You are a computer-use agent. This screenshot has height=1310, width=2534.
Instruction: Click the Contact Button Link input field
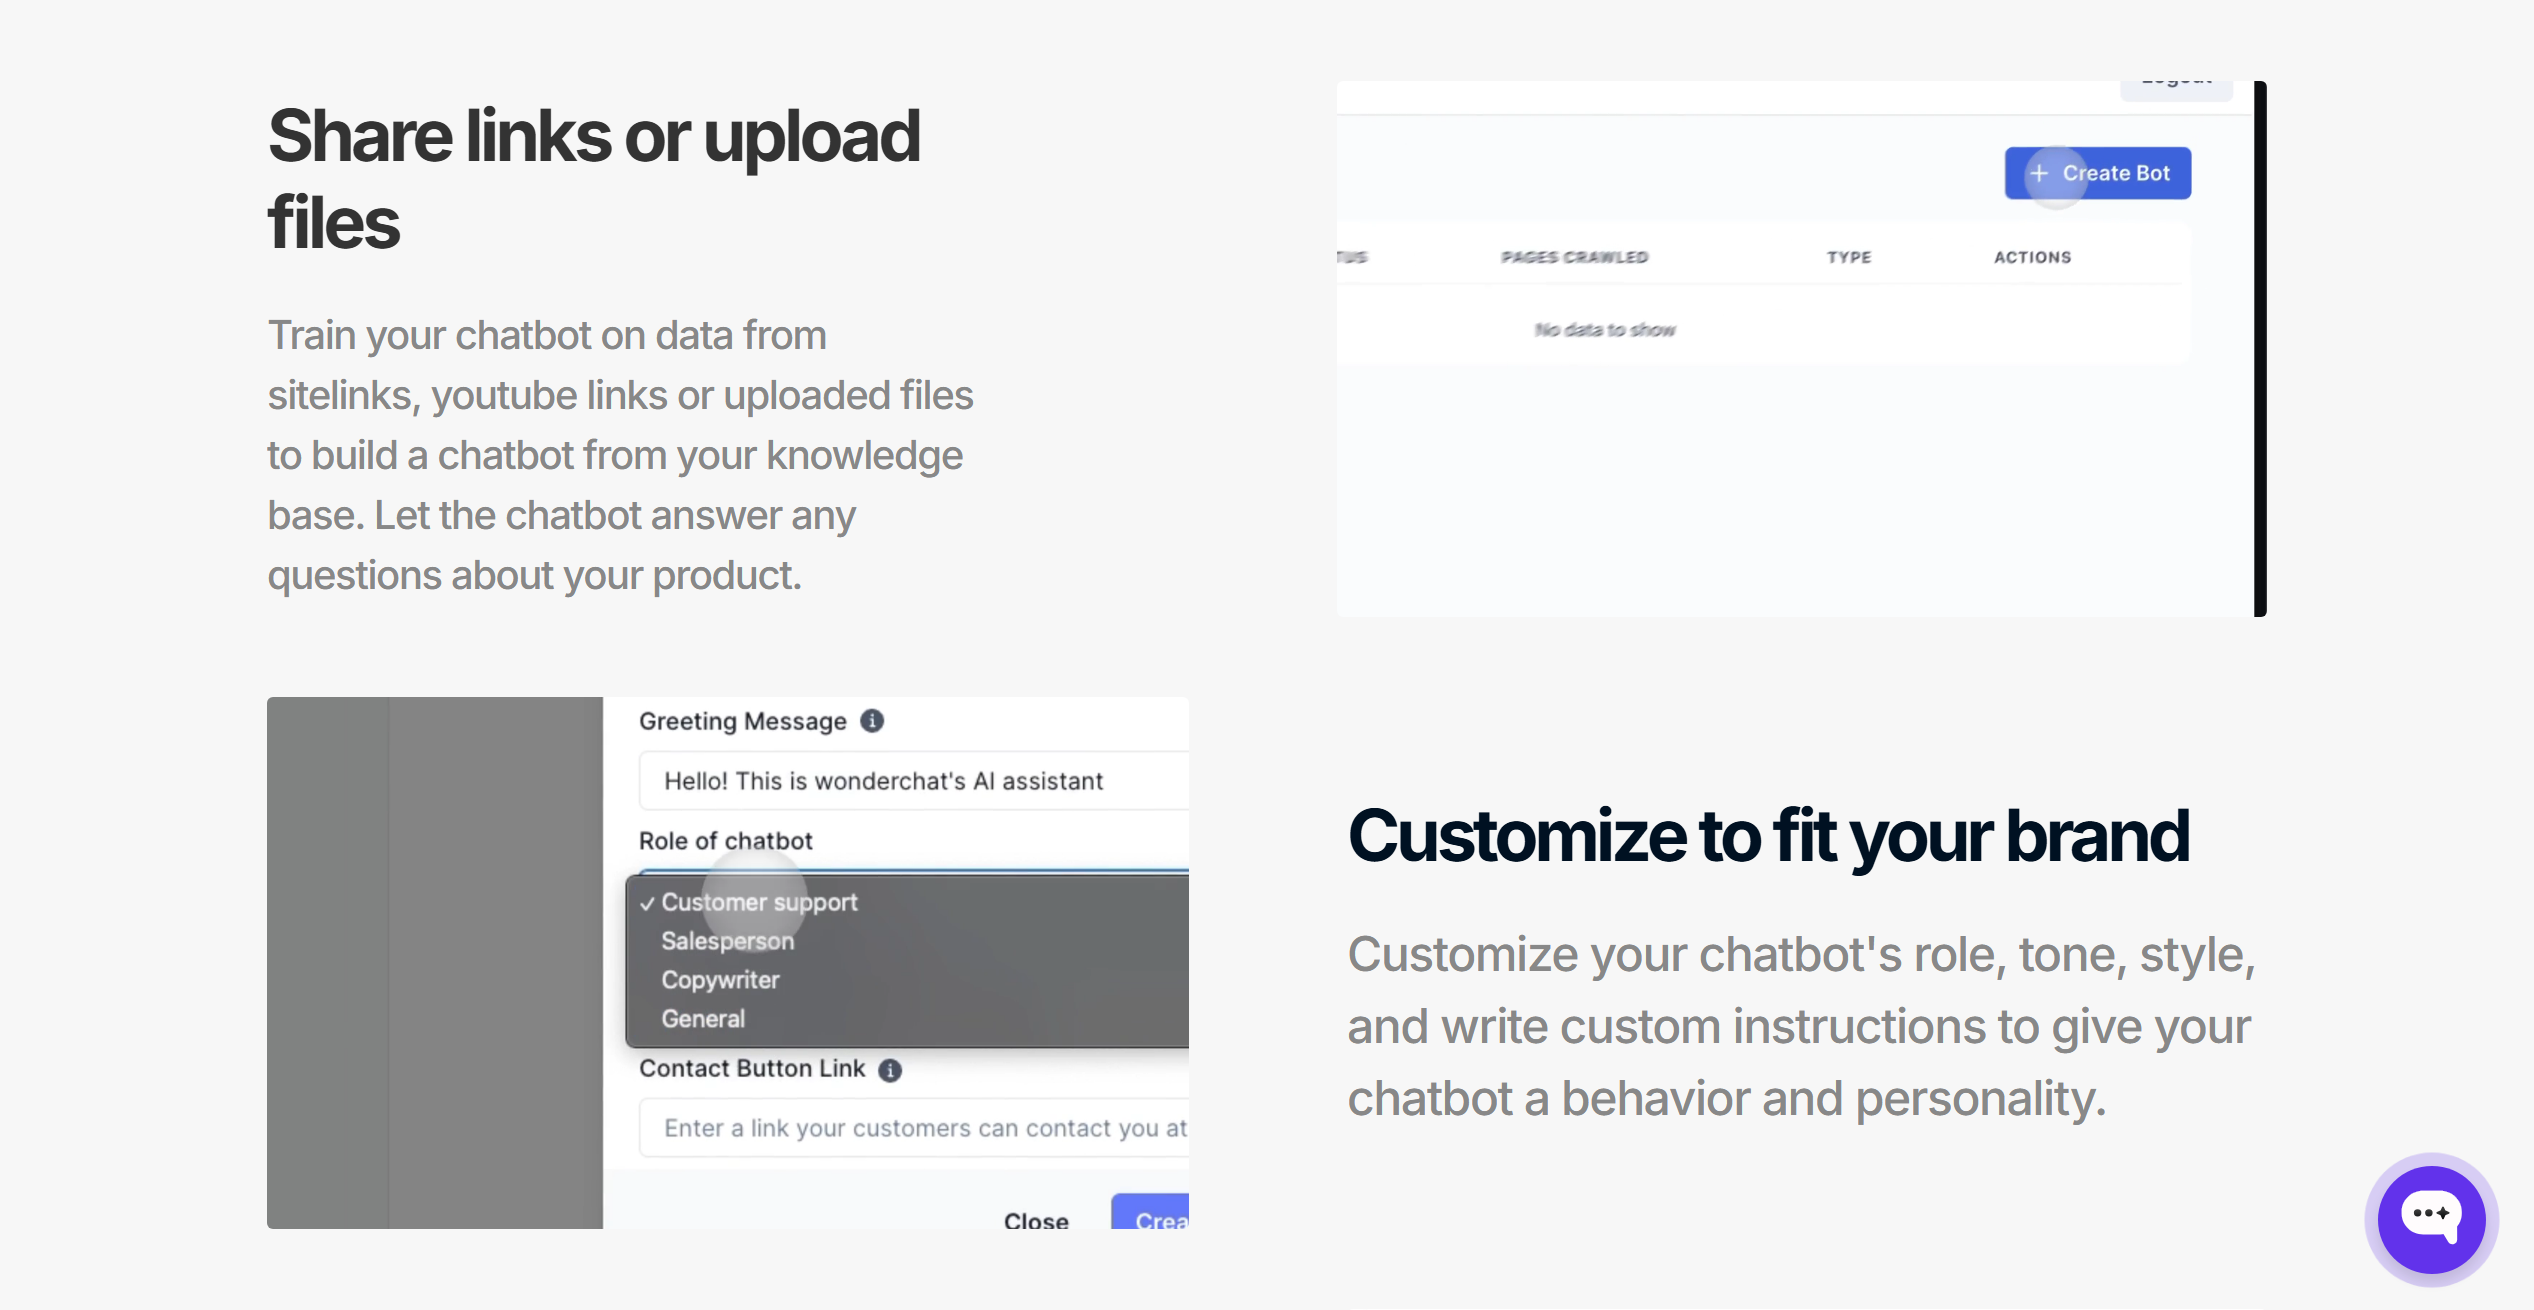(x=914, y=1128)
